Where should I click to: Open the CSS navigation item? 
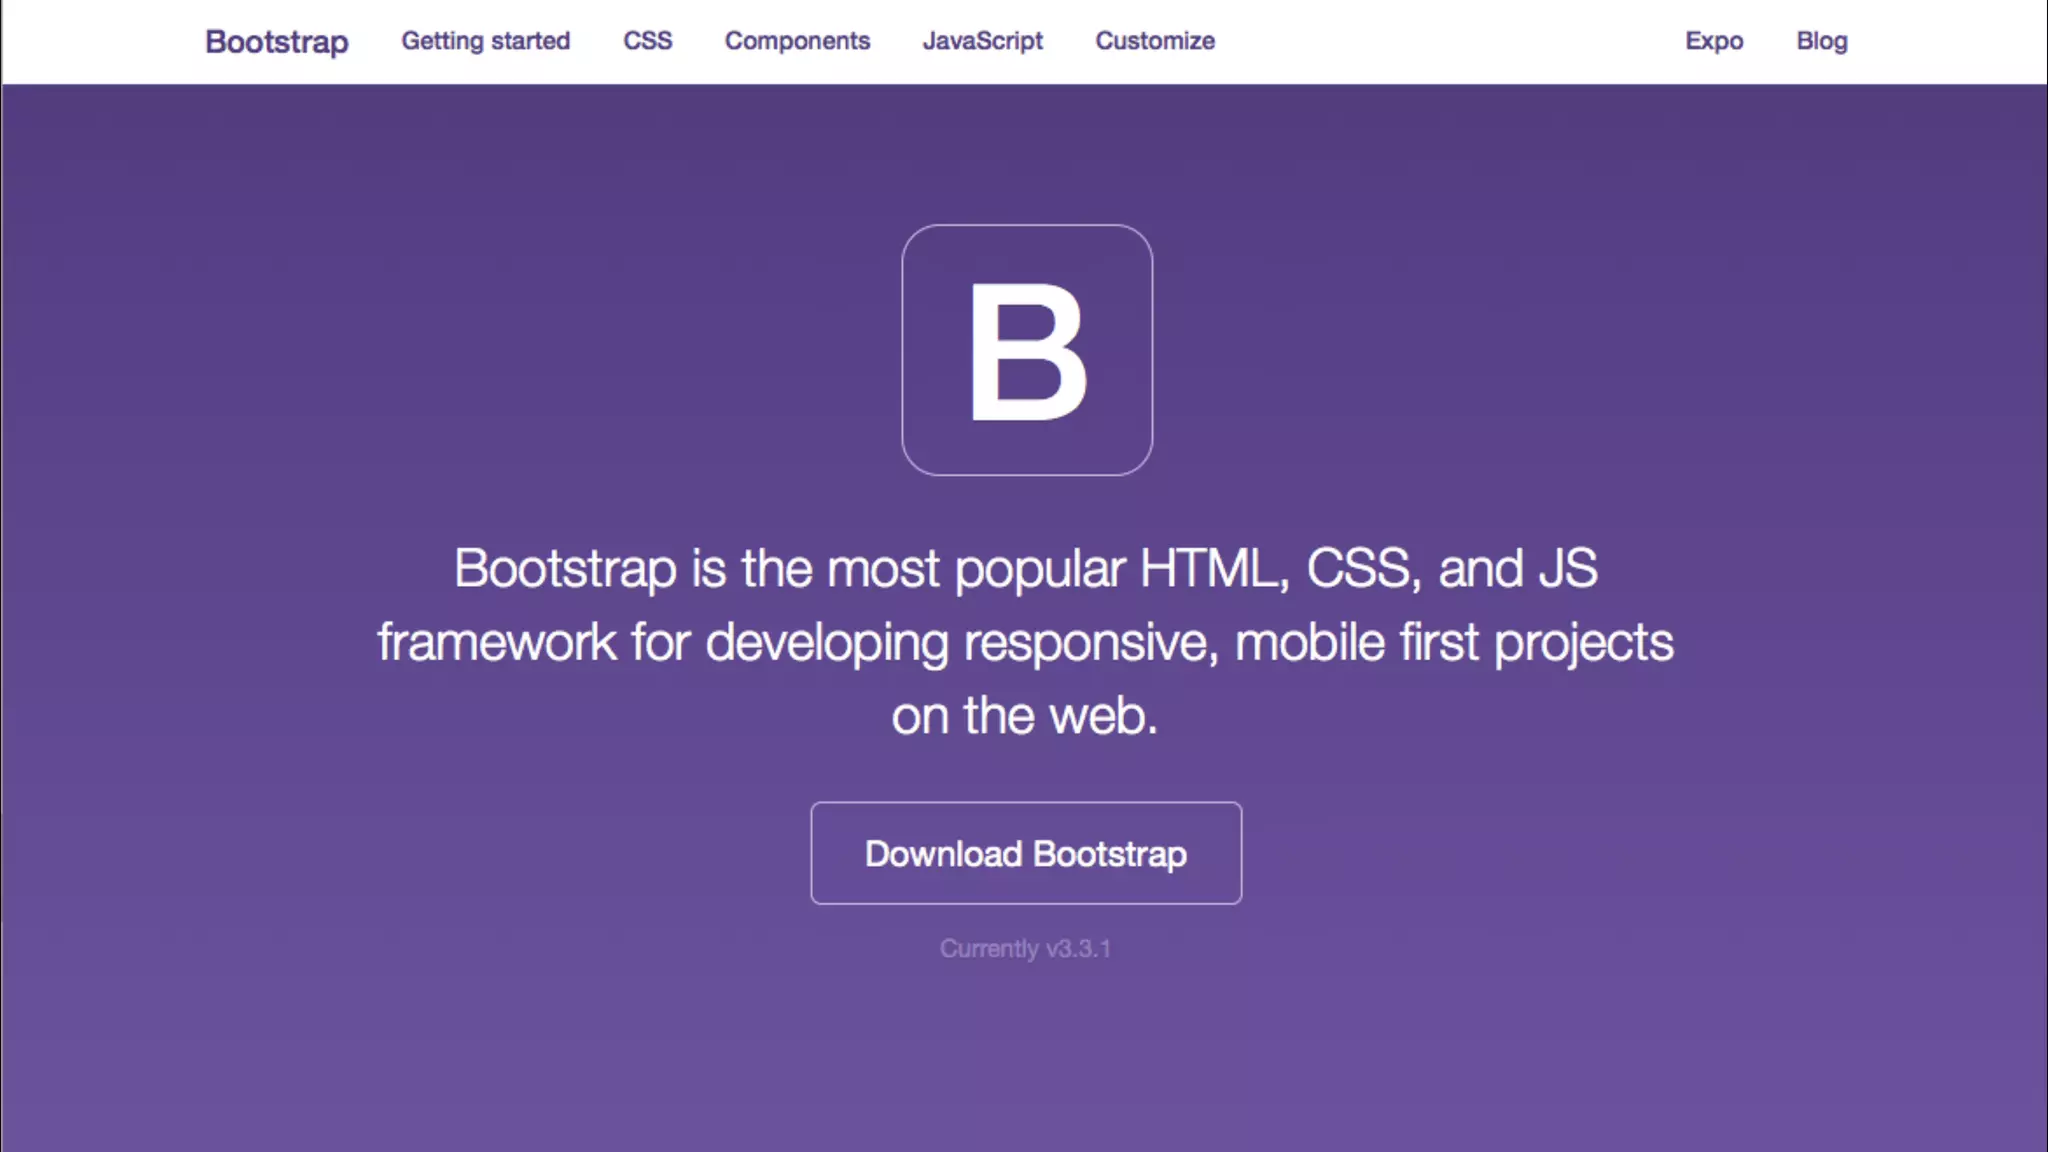pos(647,41)
